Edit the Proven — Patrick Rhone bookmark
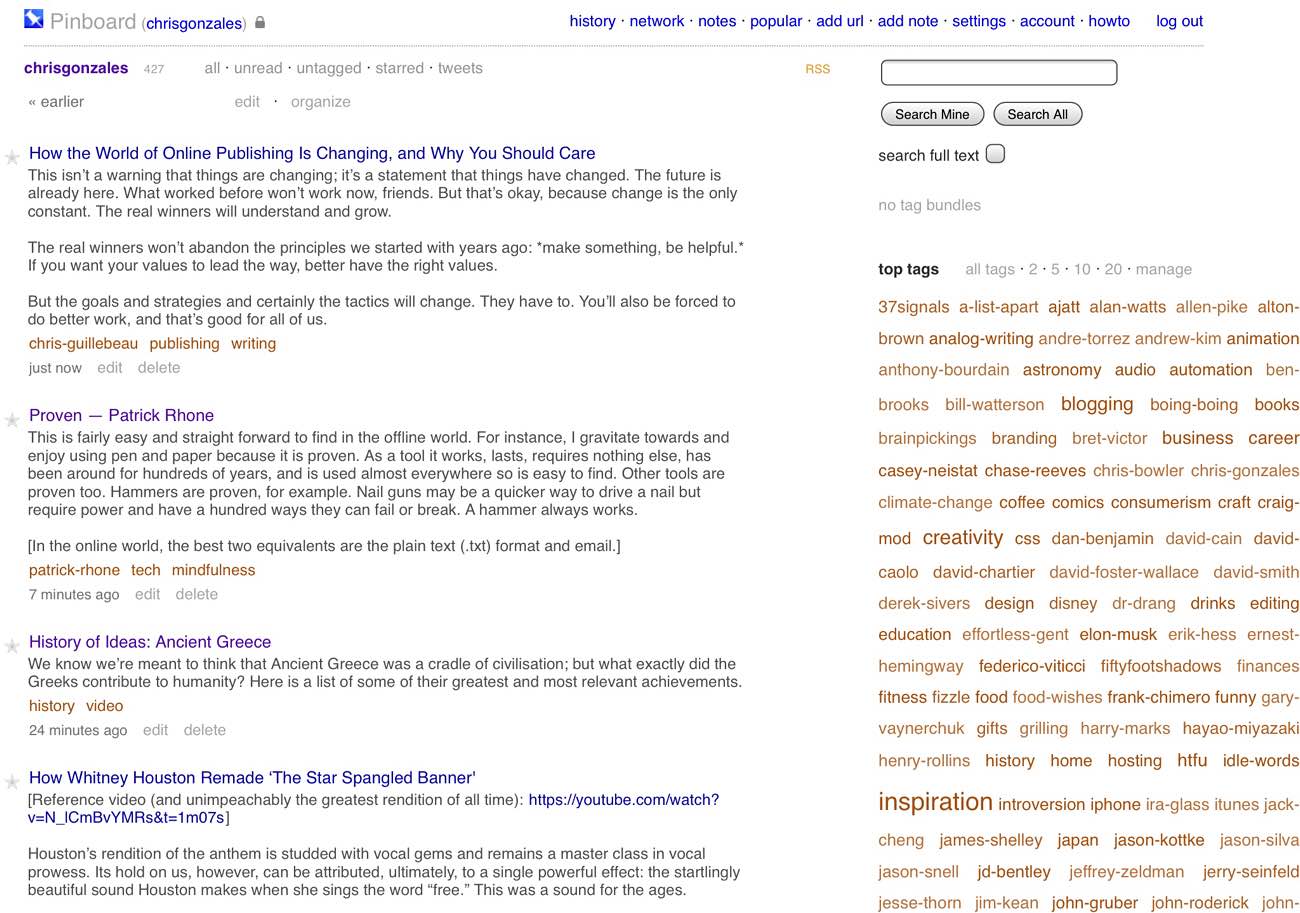This screenshot has height=913, width=1300. (147, 594)
